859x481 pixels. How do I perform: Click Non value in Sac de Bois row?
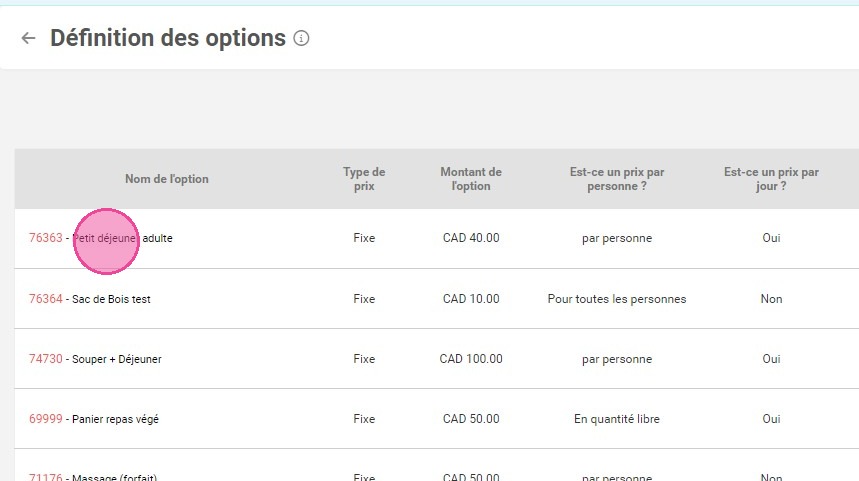tap(771, 299)
